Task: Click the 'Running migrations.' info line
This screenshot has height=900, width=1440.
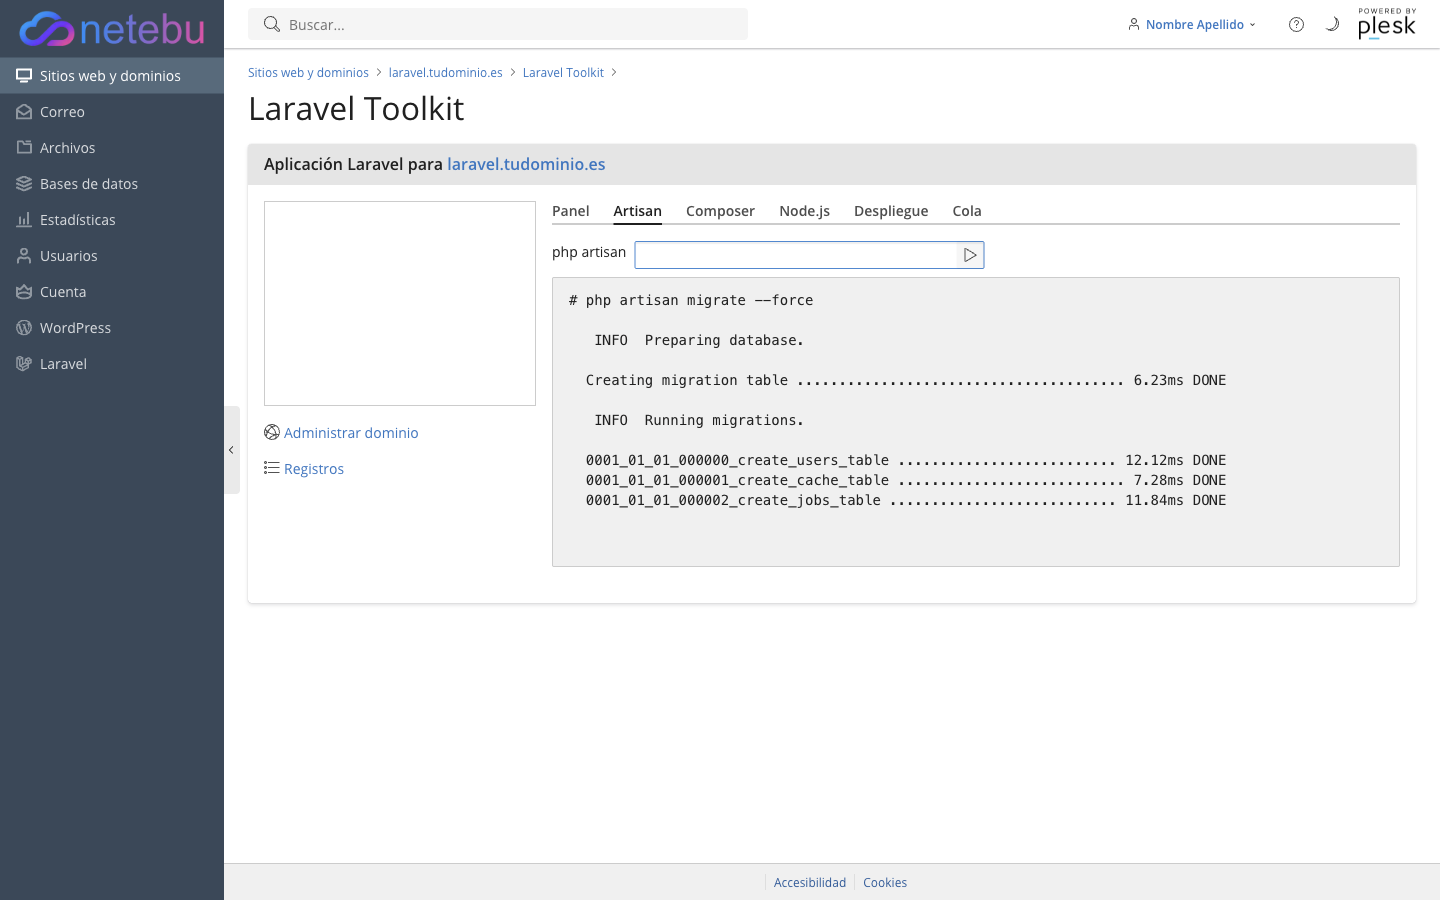Action: point(699,420)
